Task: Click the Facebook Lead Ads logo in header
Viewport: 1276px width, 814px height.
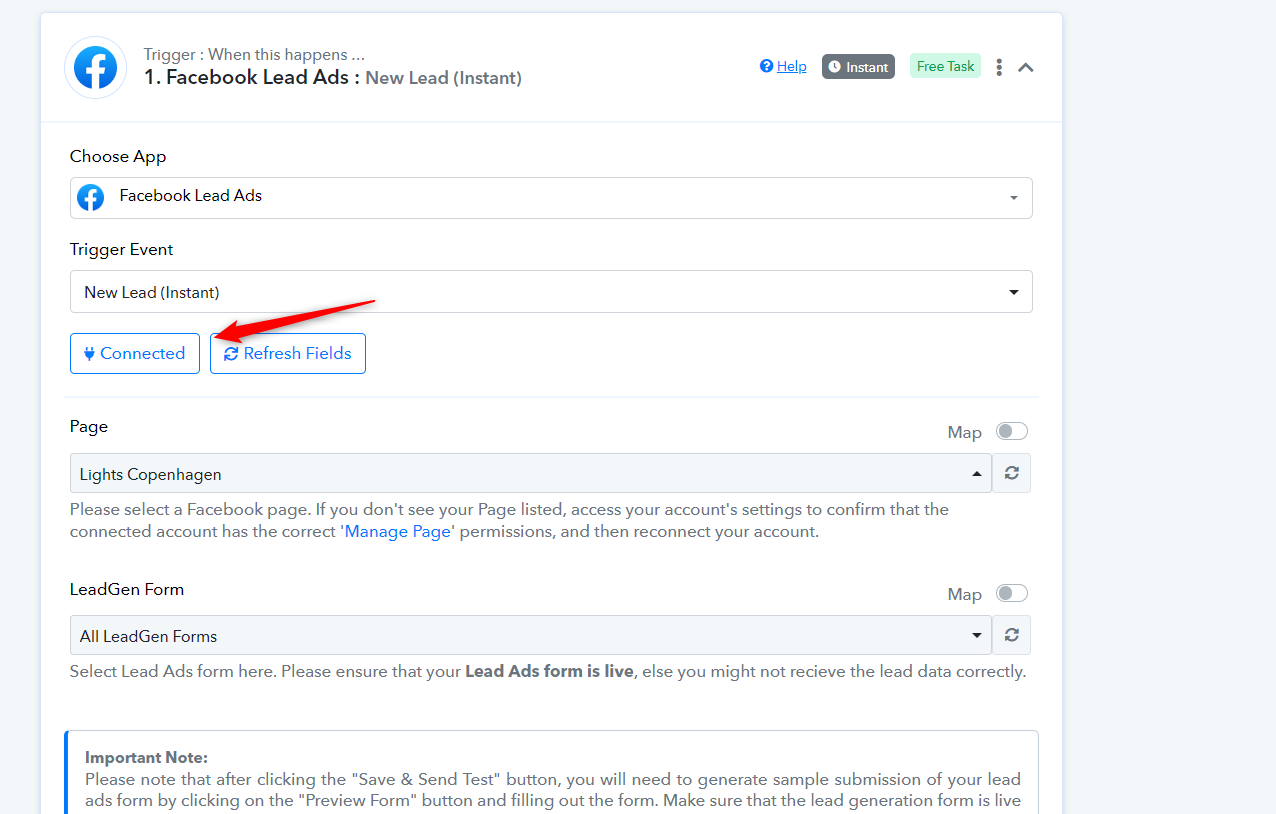Action: [x=95, y=68]
